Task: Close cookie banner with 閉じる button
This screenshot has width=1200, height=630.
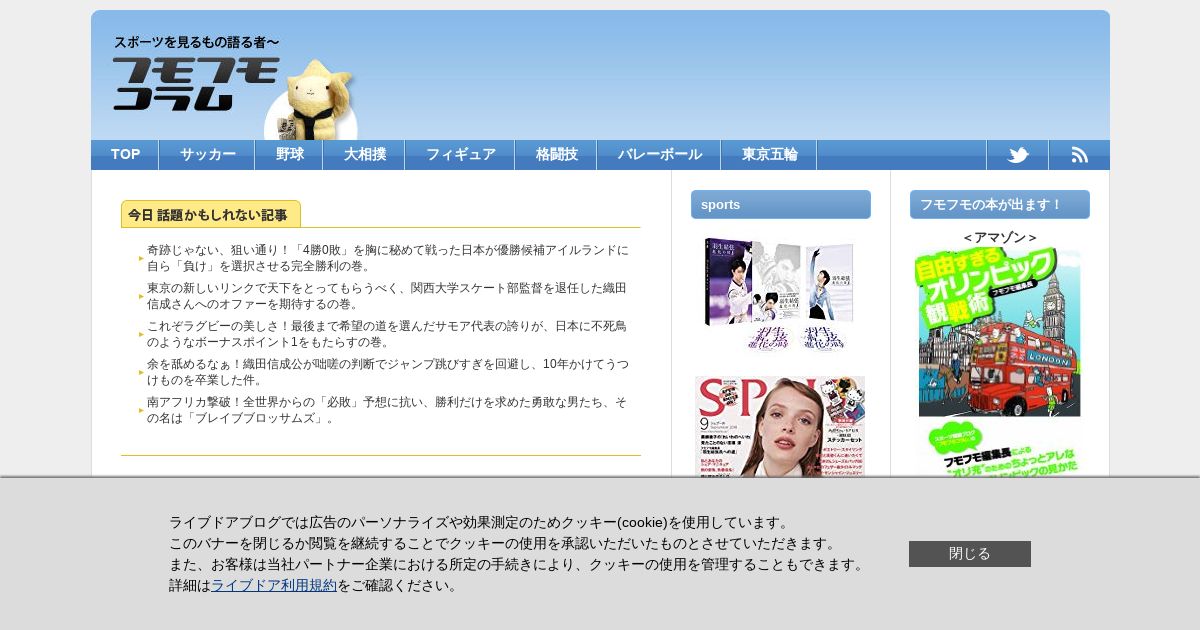Action: pyautogui.click(x=970, y=554)
